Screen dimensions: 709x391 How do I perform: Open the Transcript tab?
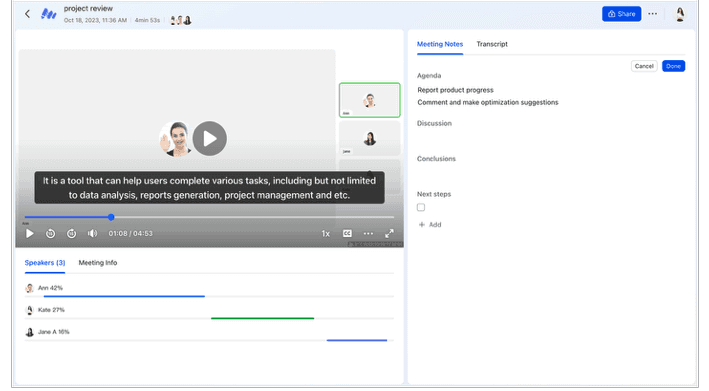[x=492, y=44]
